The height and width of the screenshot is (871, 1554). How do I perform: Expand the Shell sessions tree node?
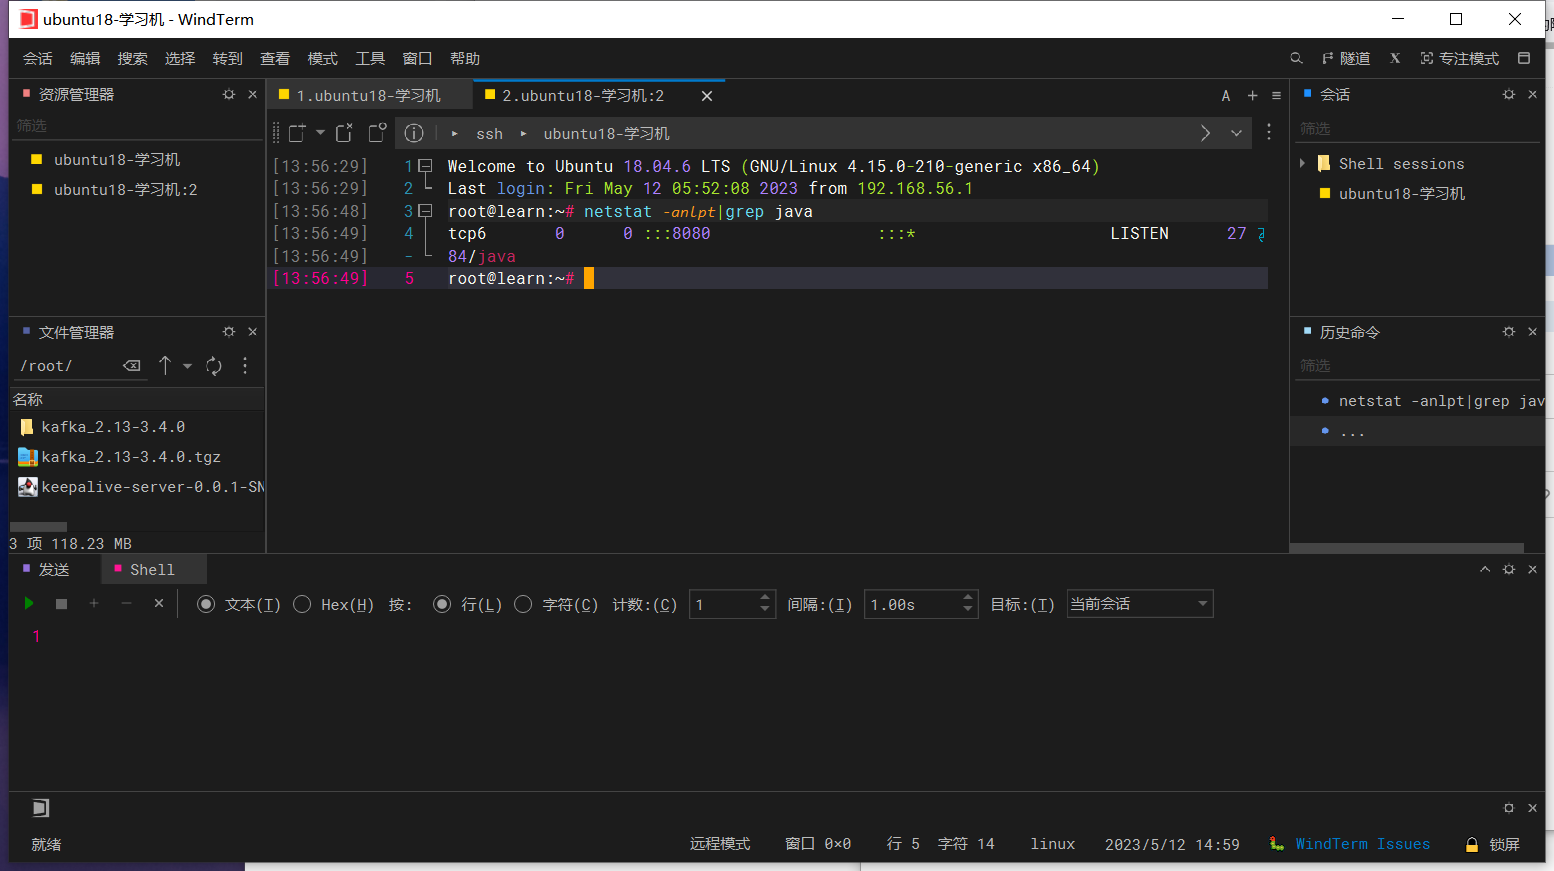(x=1303, y=162)
